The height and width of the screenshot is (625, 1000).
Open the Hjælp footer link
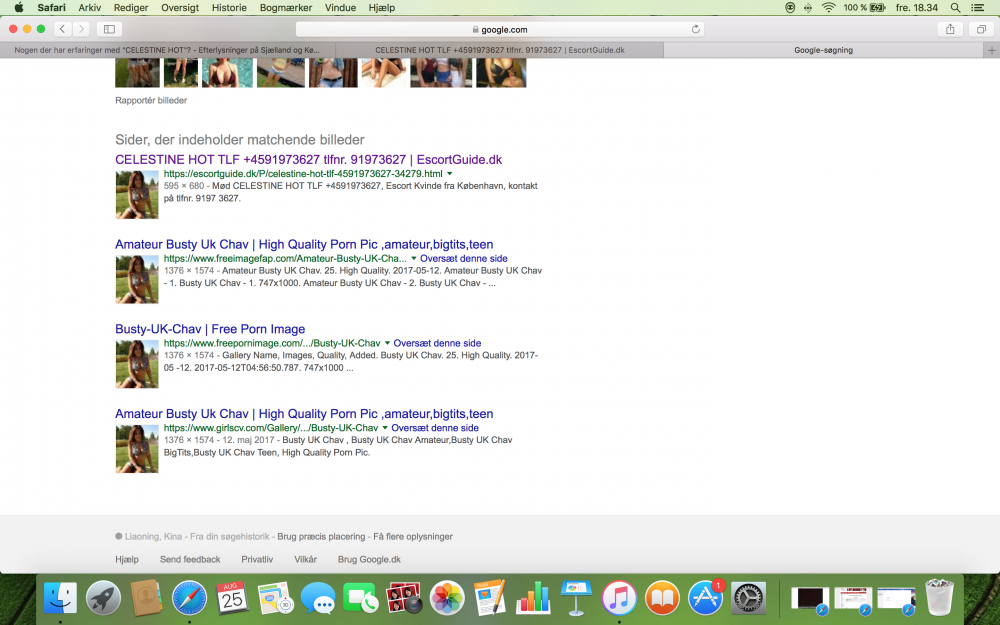[x=127, y=559]
